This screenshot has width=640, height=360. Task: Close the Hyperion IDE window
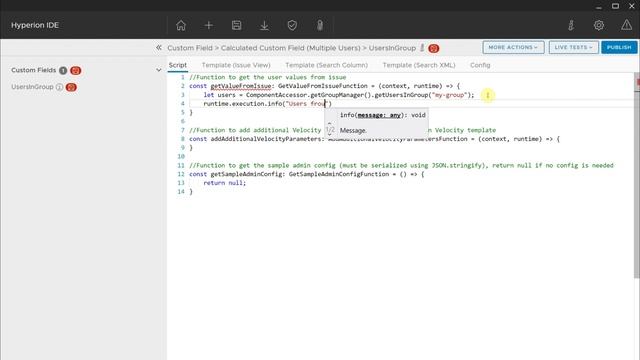click(631, 6)
